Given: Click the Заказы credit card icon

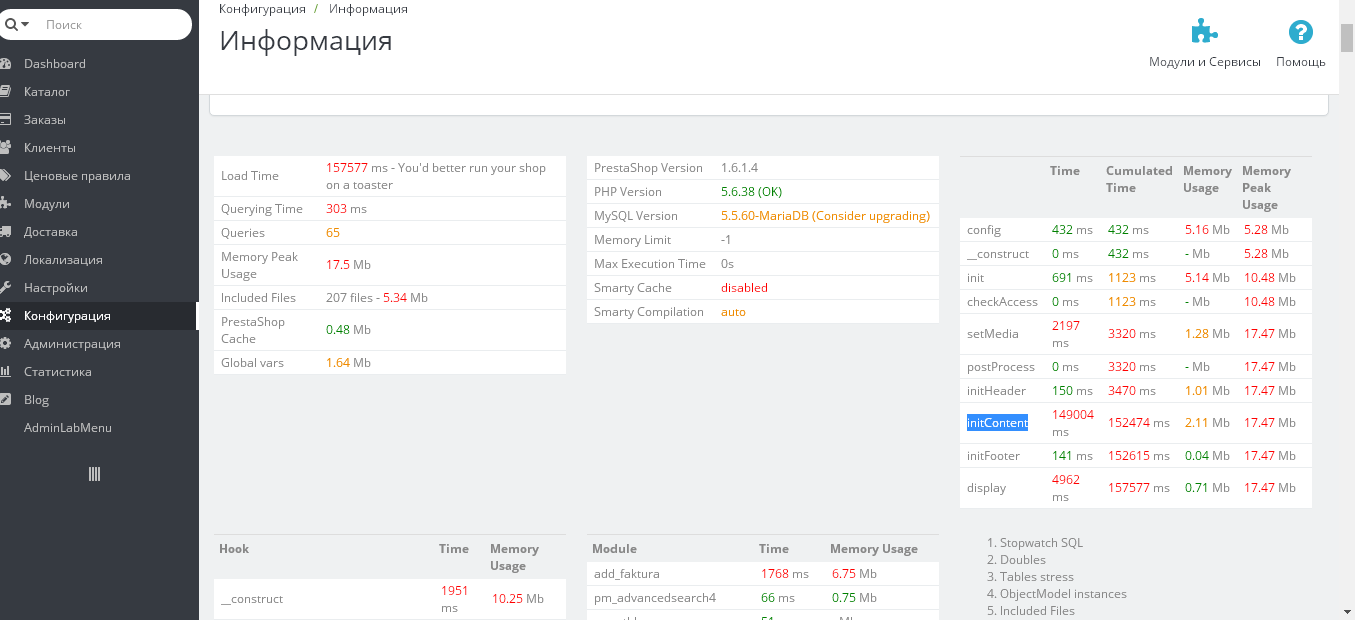Looking at the screenshot, I should 6,119.
